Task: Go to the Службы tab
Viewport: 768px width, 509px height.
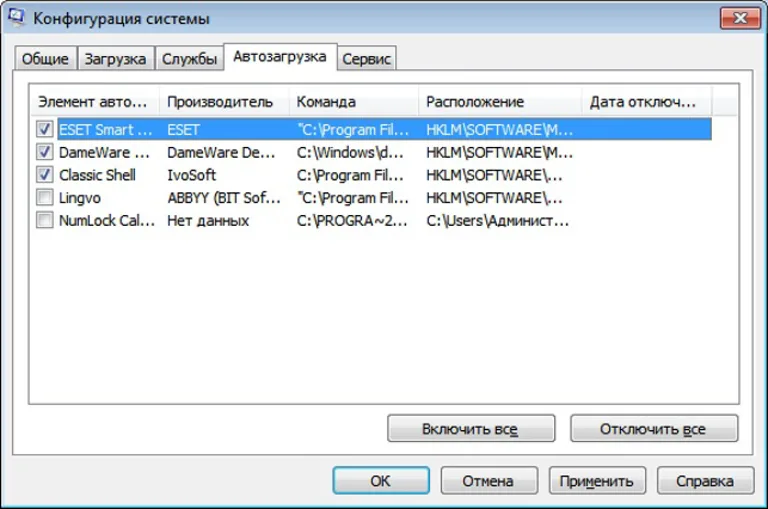Action: (x=190, y=59)
